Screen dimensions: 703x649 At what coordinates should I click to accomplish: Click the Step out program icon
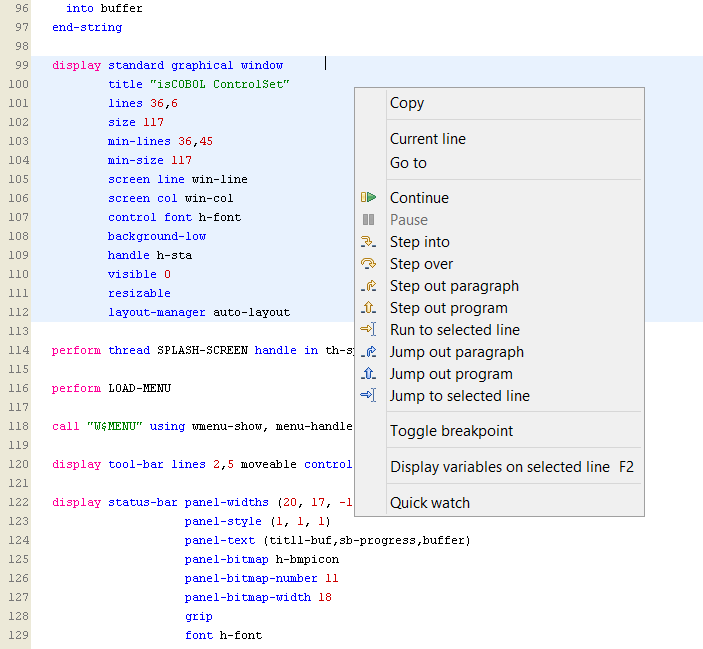368,308
